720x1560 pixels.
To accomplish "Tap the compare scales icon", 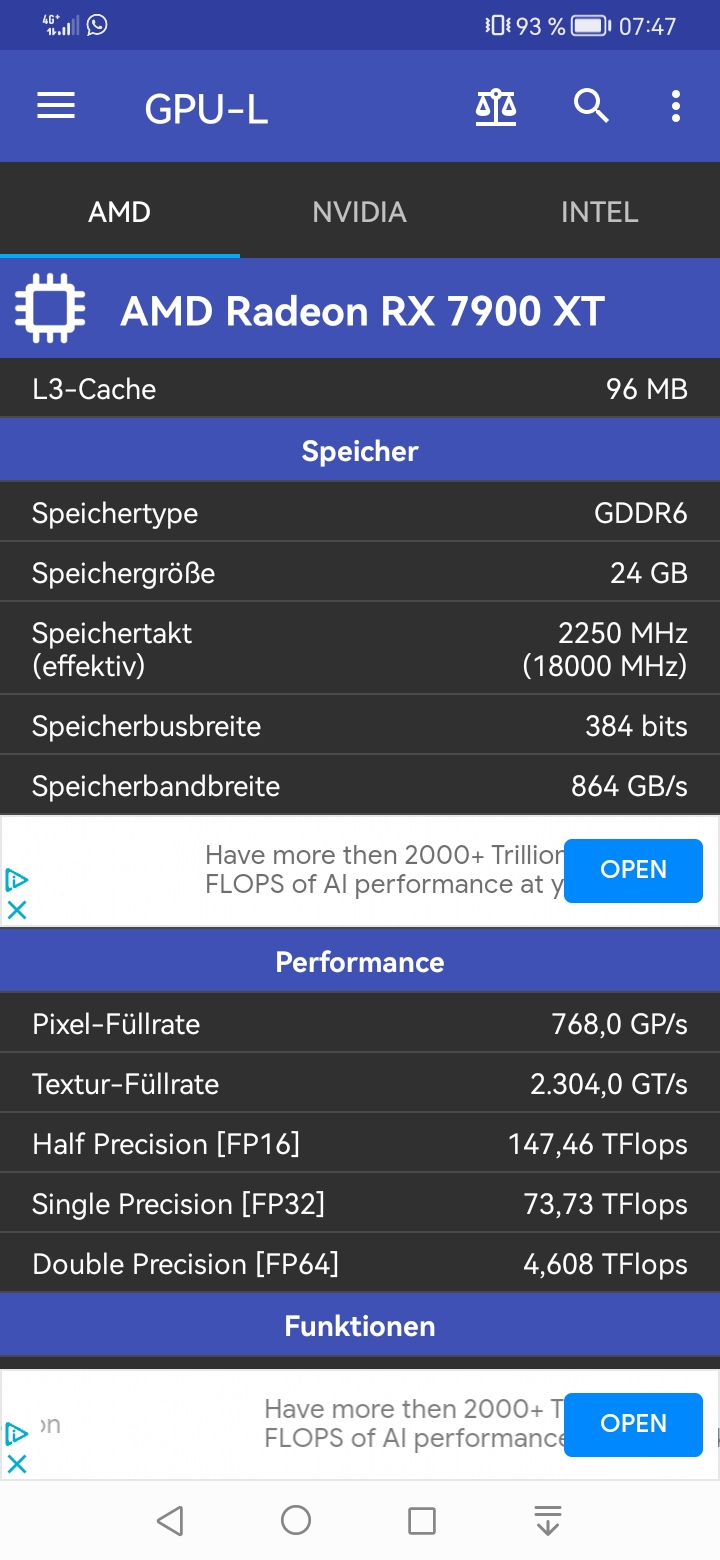I will [x=496, y=106].
